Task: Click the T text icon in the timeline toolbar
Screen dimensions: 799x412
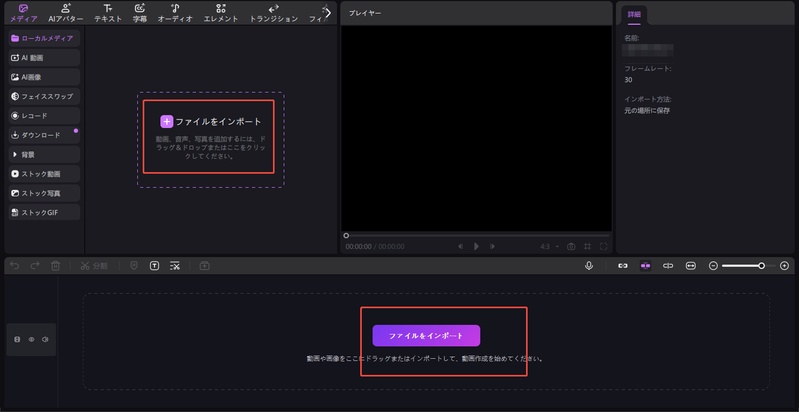Action: pos(154,266)
